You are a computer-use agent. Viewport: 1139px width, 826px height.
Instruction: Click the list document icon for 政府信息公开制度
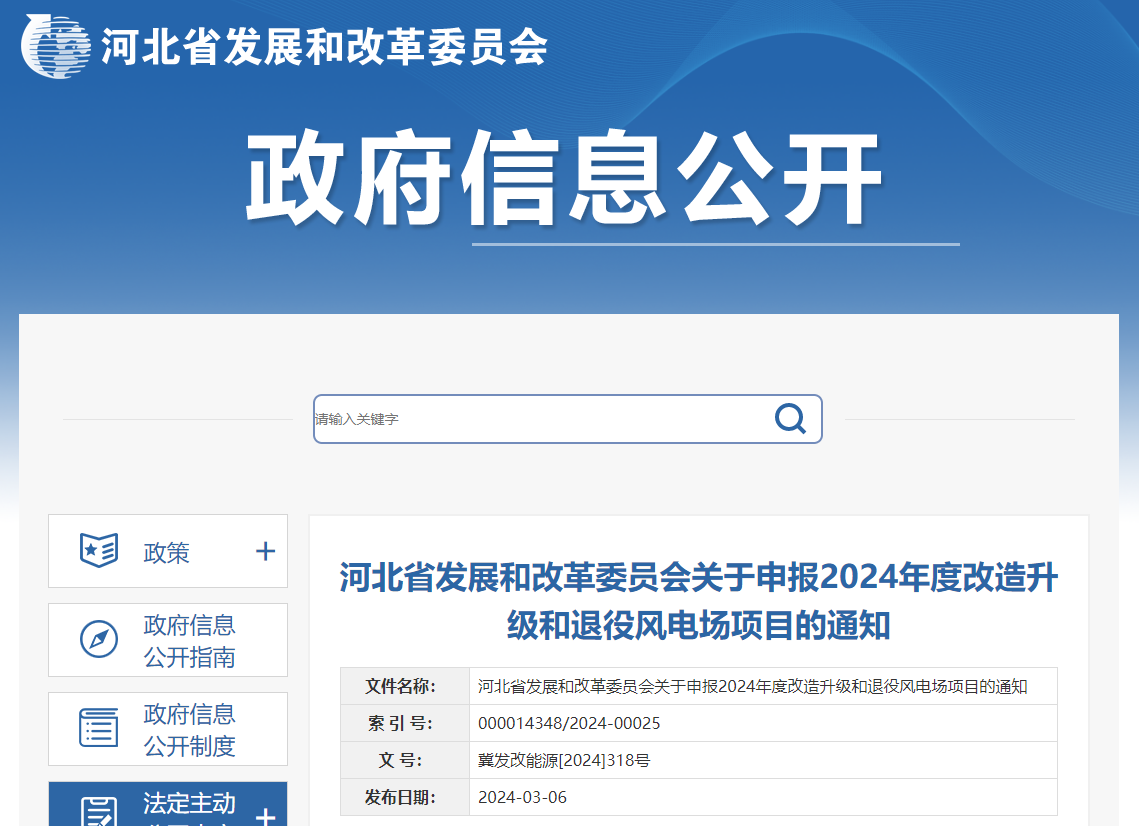pos(99,728)
